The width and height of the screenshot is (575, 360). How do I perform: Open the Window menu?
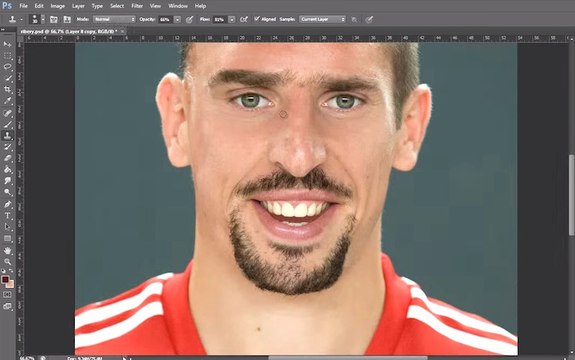click(x=178, y=6)
